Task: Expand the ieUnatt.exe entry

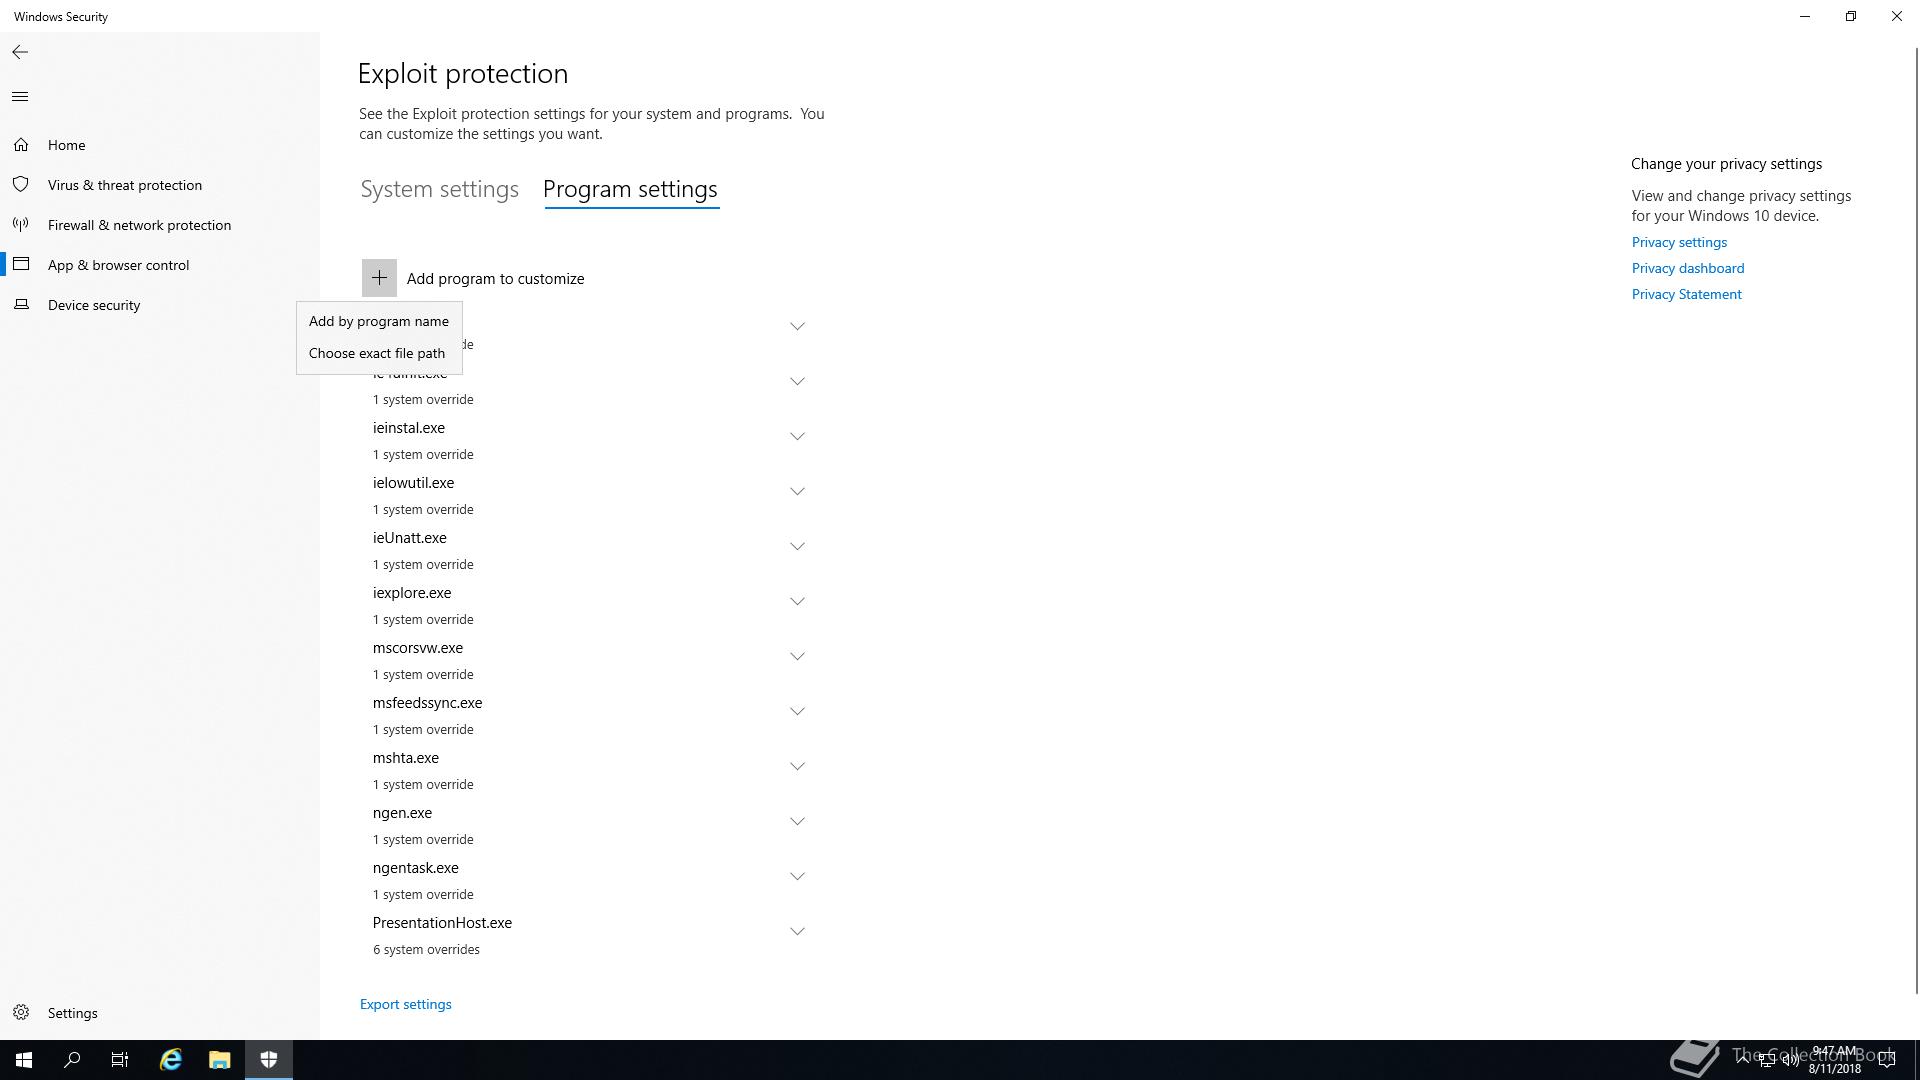Action: [x=797, y=547]
